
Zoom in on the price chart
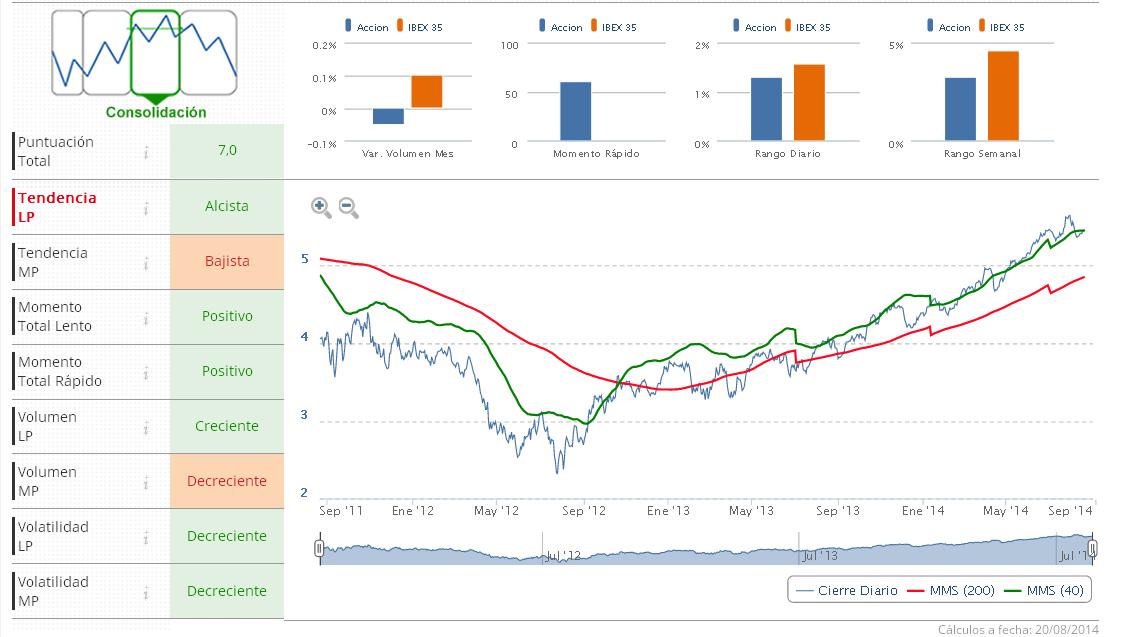click(x=321, y=207)
